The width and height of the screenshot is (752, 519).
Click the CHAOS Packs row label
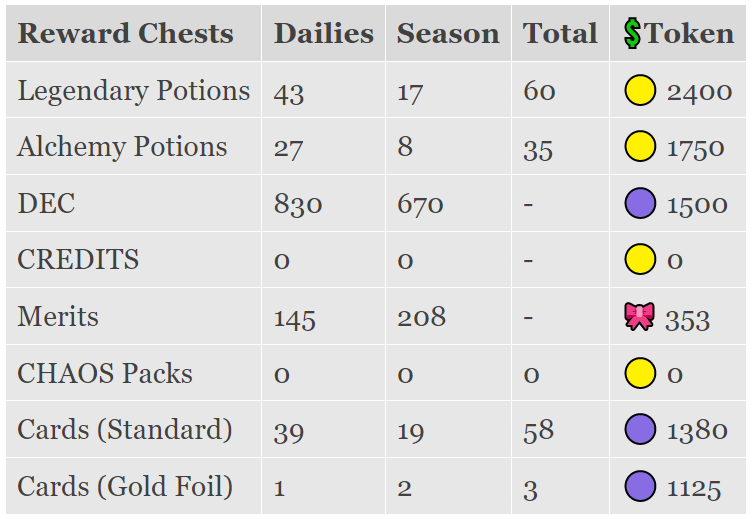(x=105, y=373)
